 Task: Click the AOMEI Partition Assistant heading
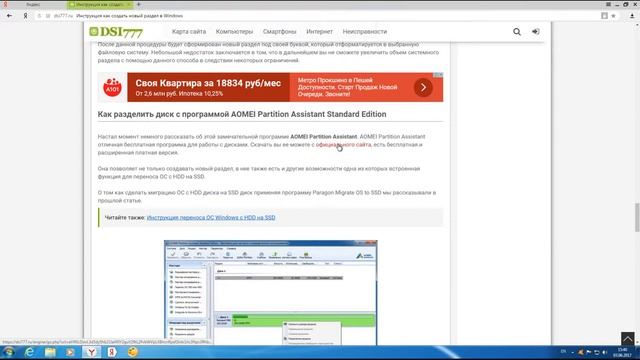point(242,114)
